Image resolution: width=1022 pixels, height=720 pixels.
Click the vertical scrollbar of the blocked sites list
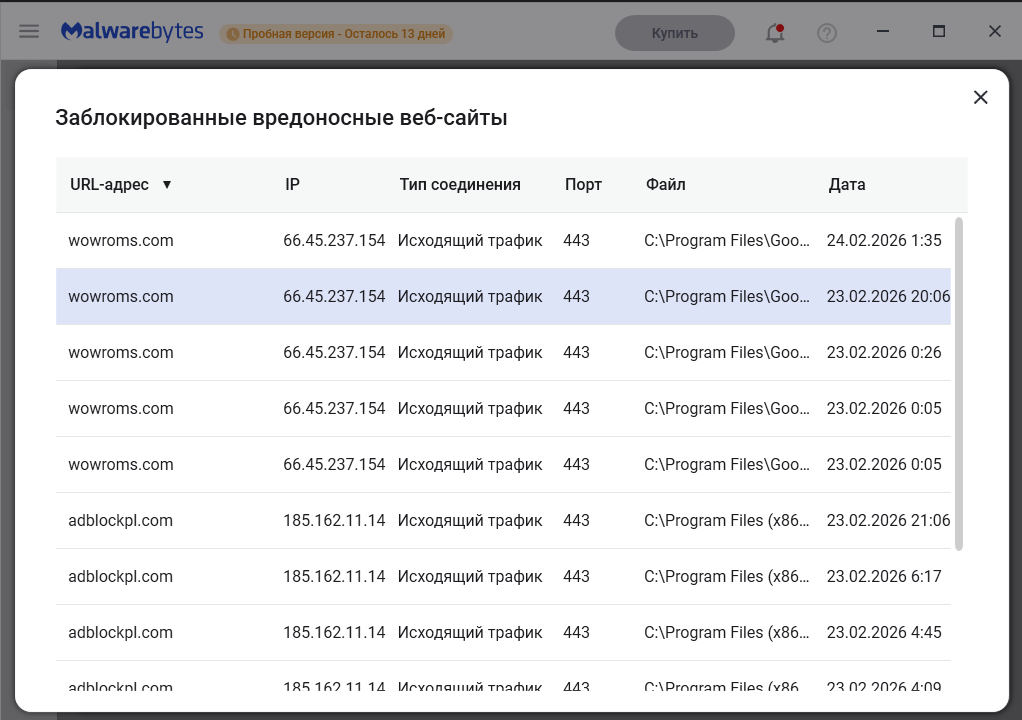(x=958, y=384)
